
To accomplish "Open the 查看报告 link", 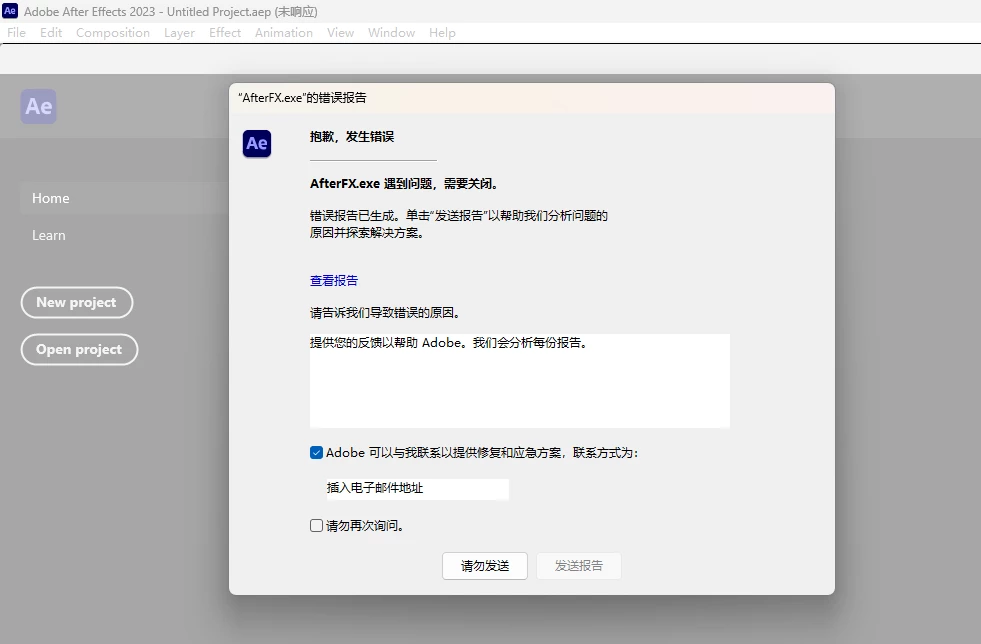I will click(x=334, y=280).
